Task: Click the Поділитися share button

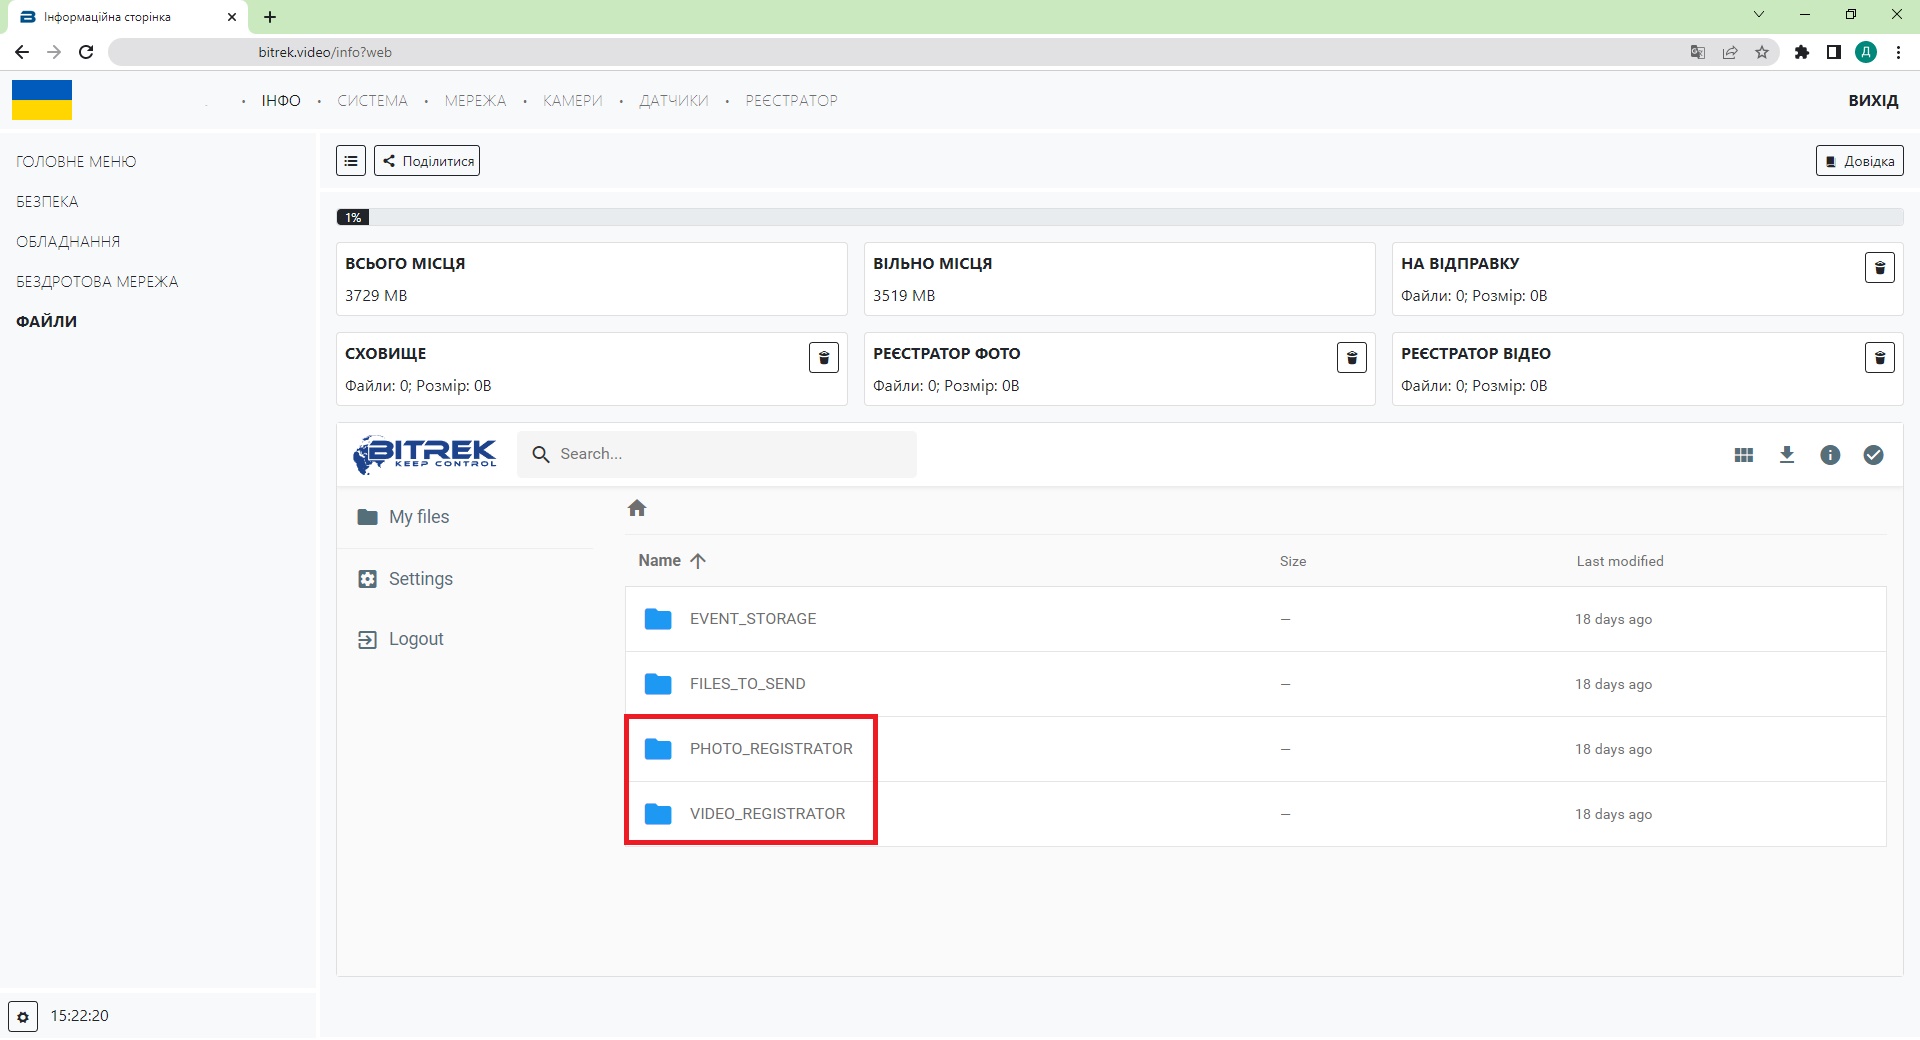Action: (x=427, y=161)
